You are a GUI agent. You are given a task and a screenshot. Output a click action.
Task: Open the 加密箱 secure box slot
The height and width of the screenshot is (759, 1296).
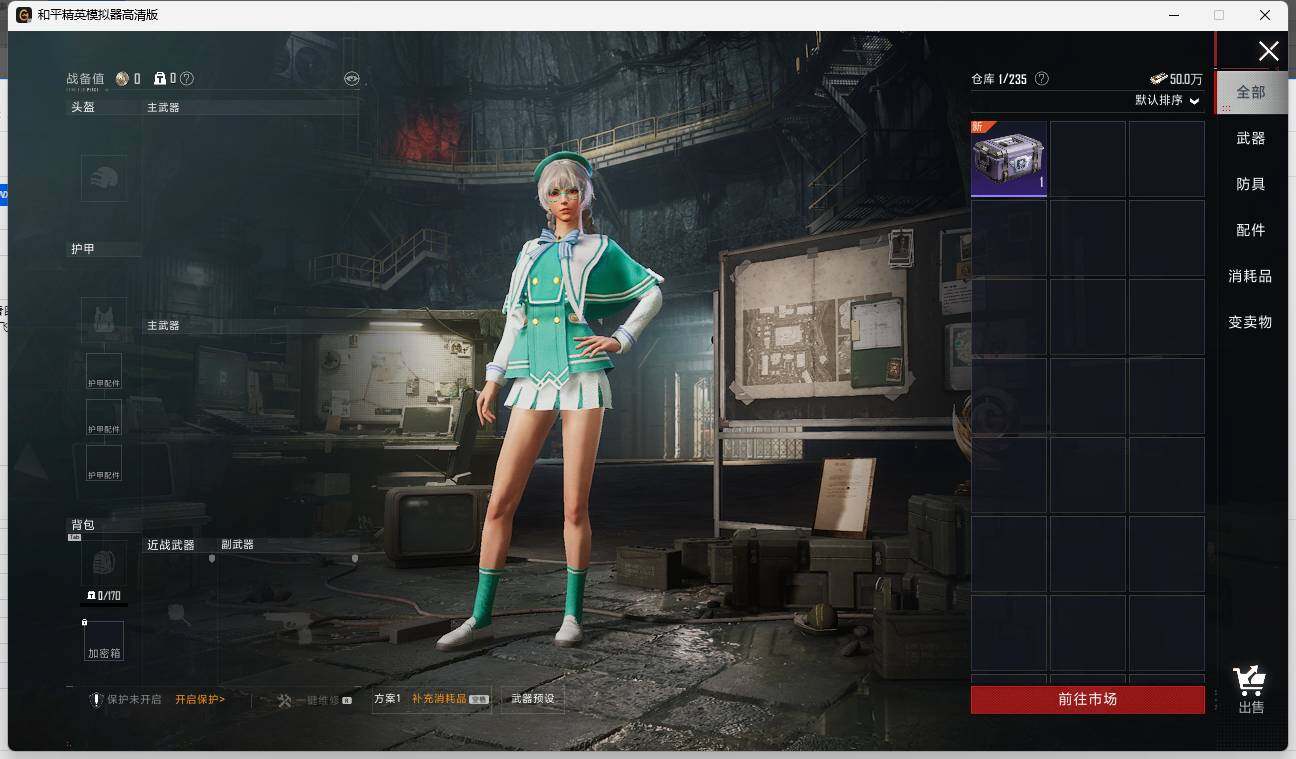coord(104,641)
